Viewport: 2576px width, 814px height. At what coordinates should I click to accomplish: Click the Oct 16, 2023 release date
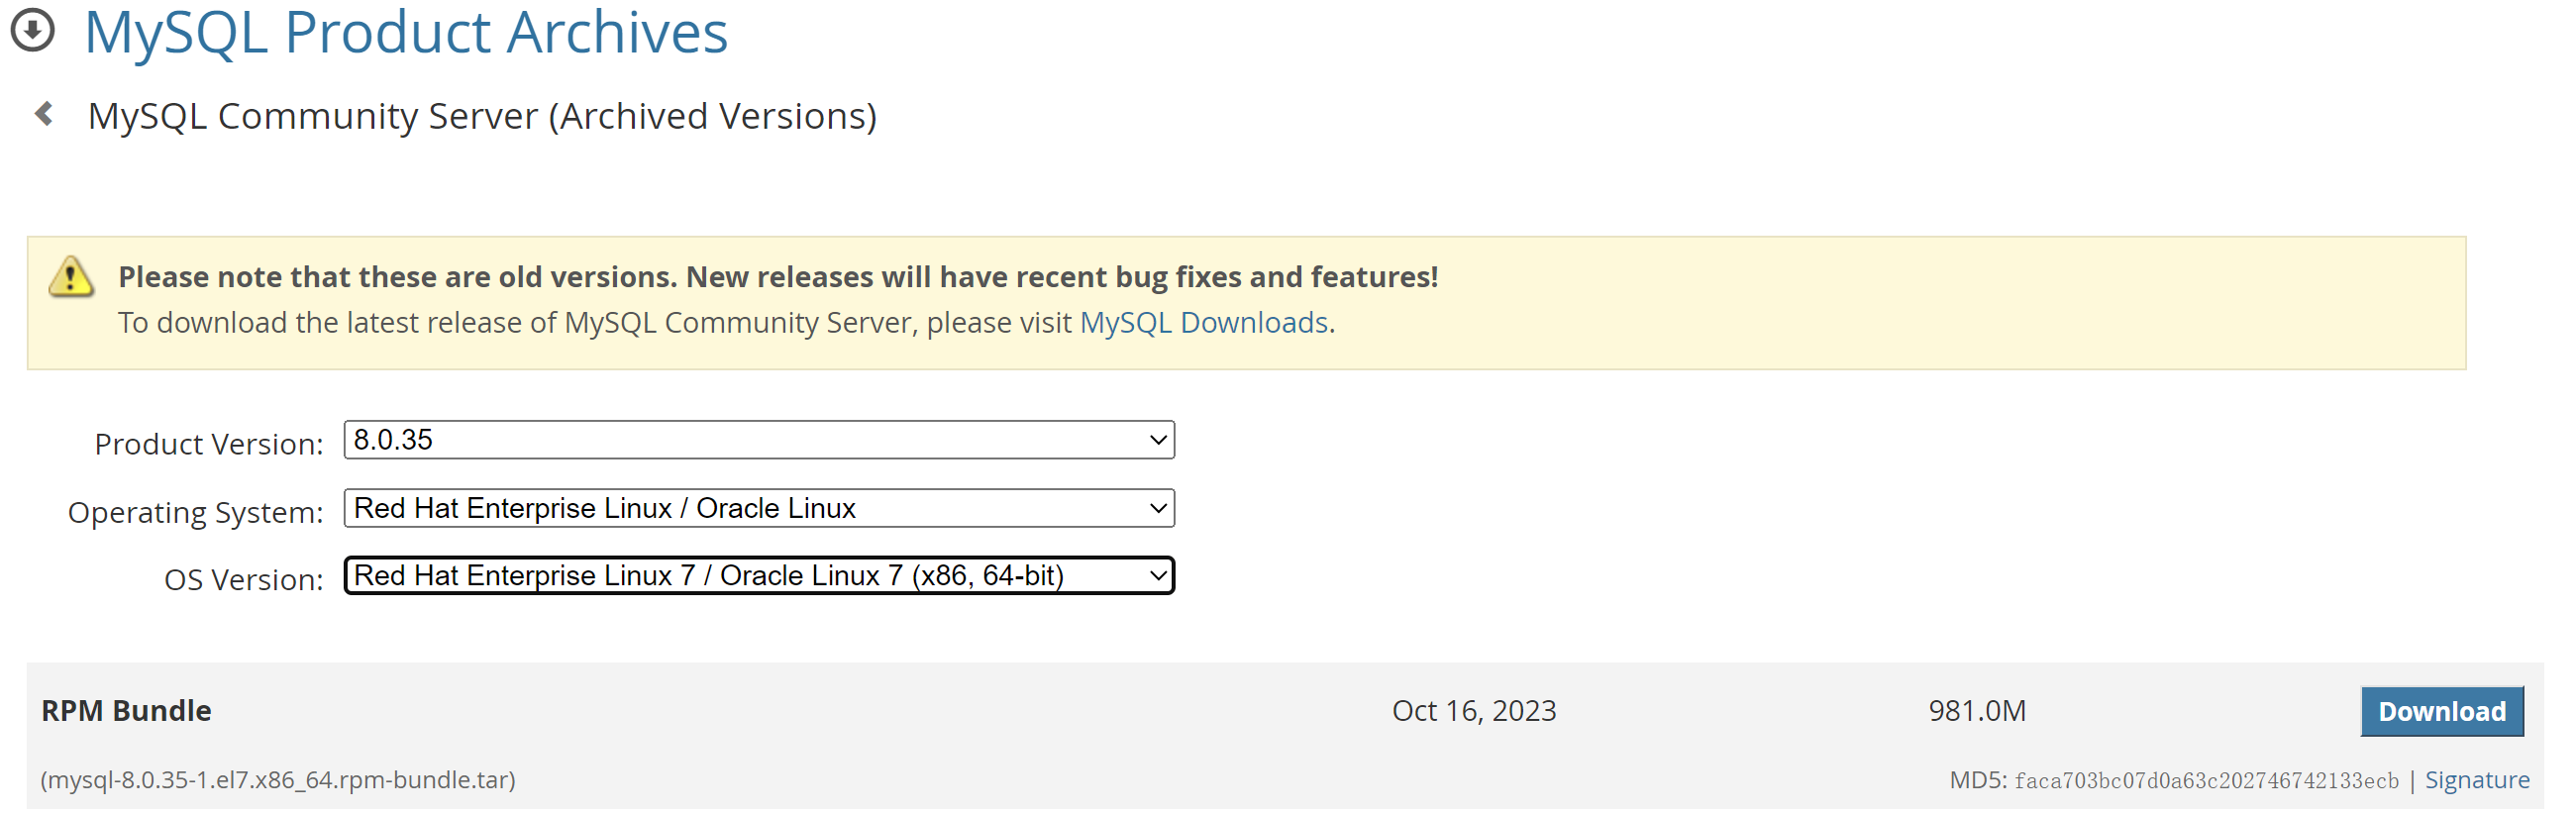click(x=1473, y=711)
